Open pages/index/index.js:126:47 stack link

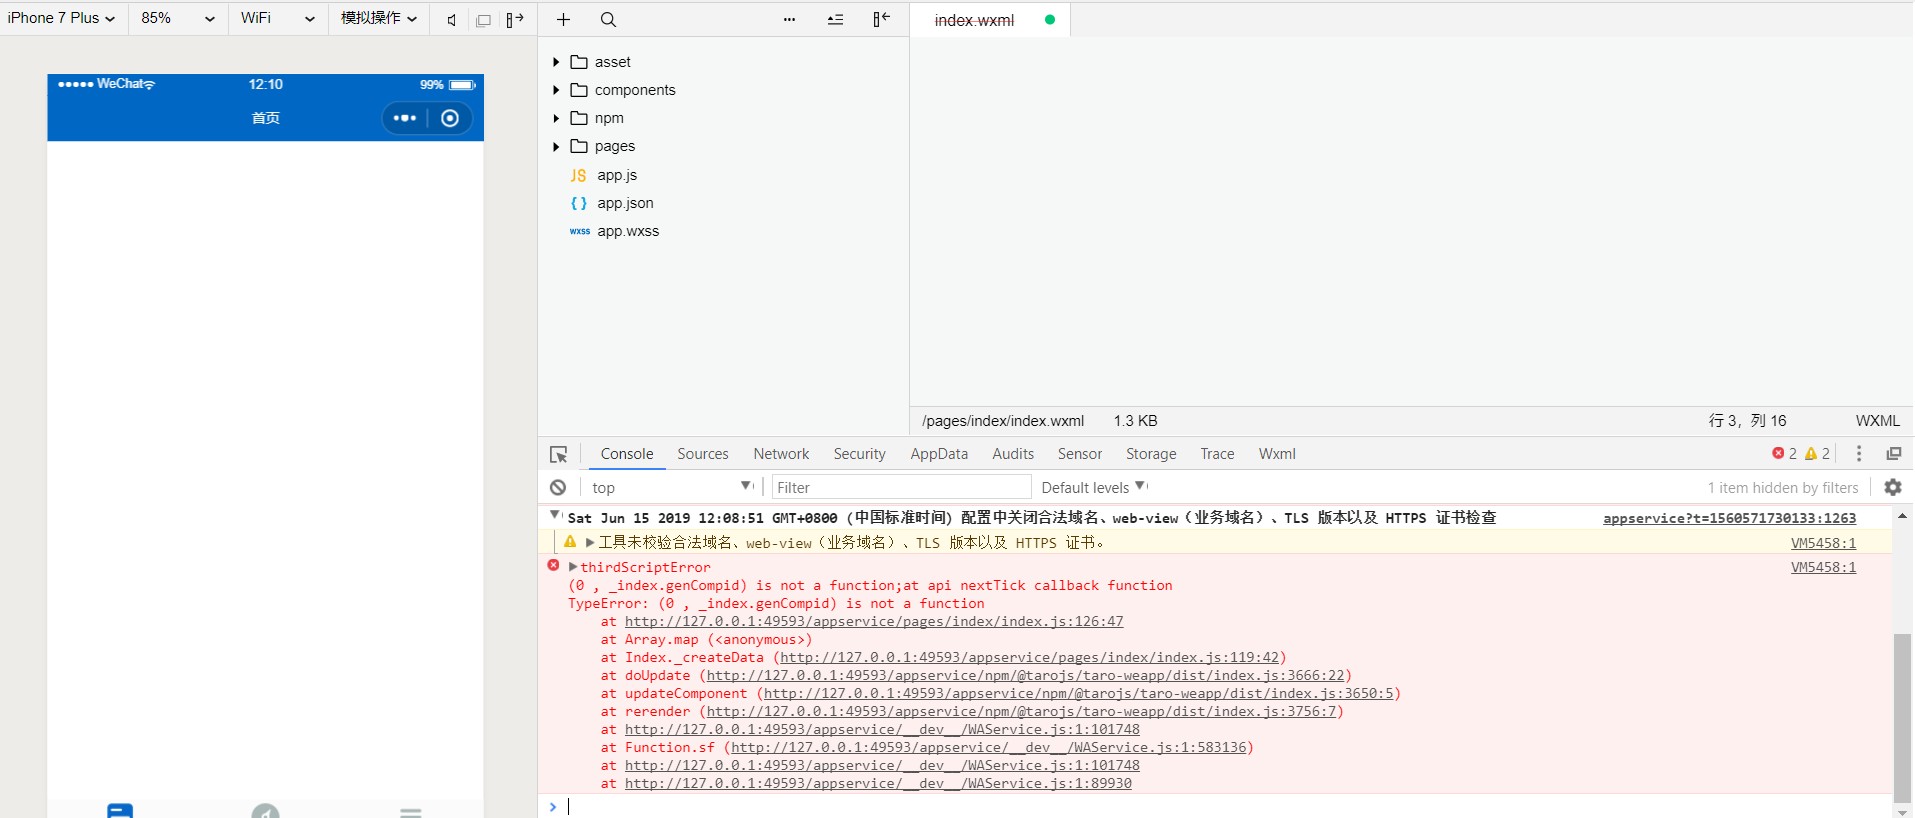coord(874,621)
